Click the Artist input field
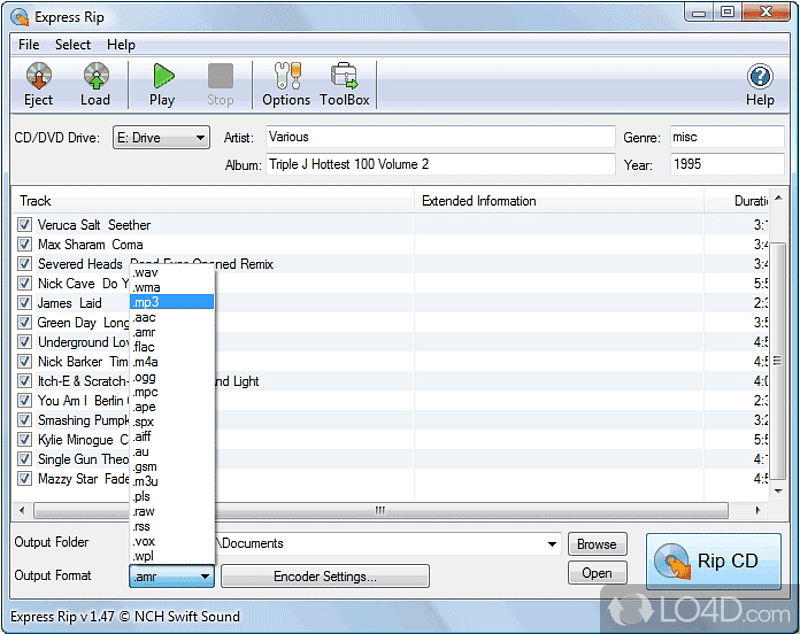The width and height of the screenshot is (800, 634). [440, 137]
